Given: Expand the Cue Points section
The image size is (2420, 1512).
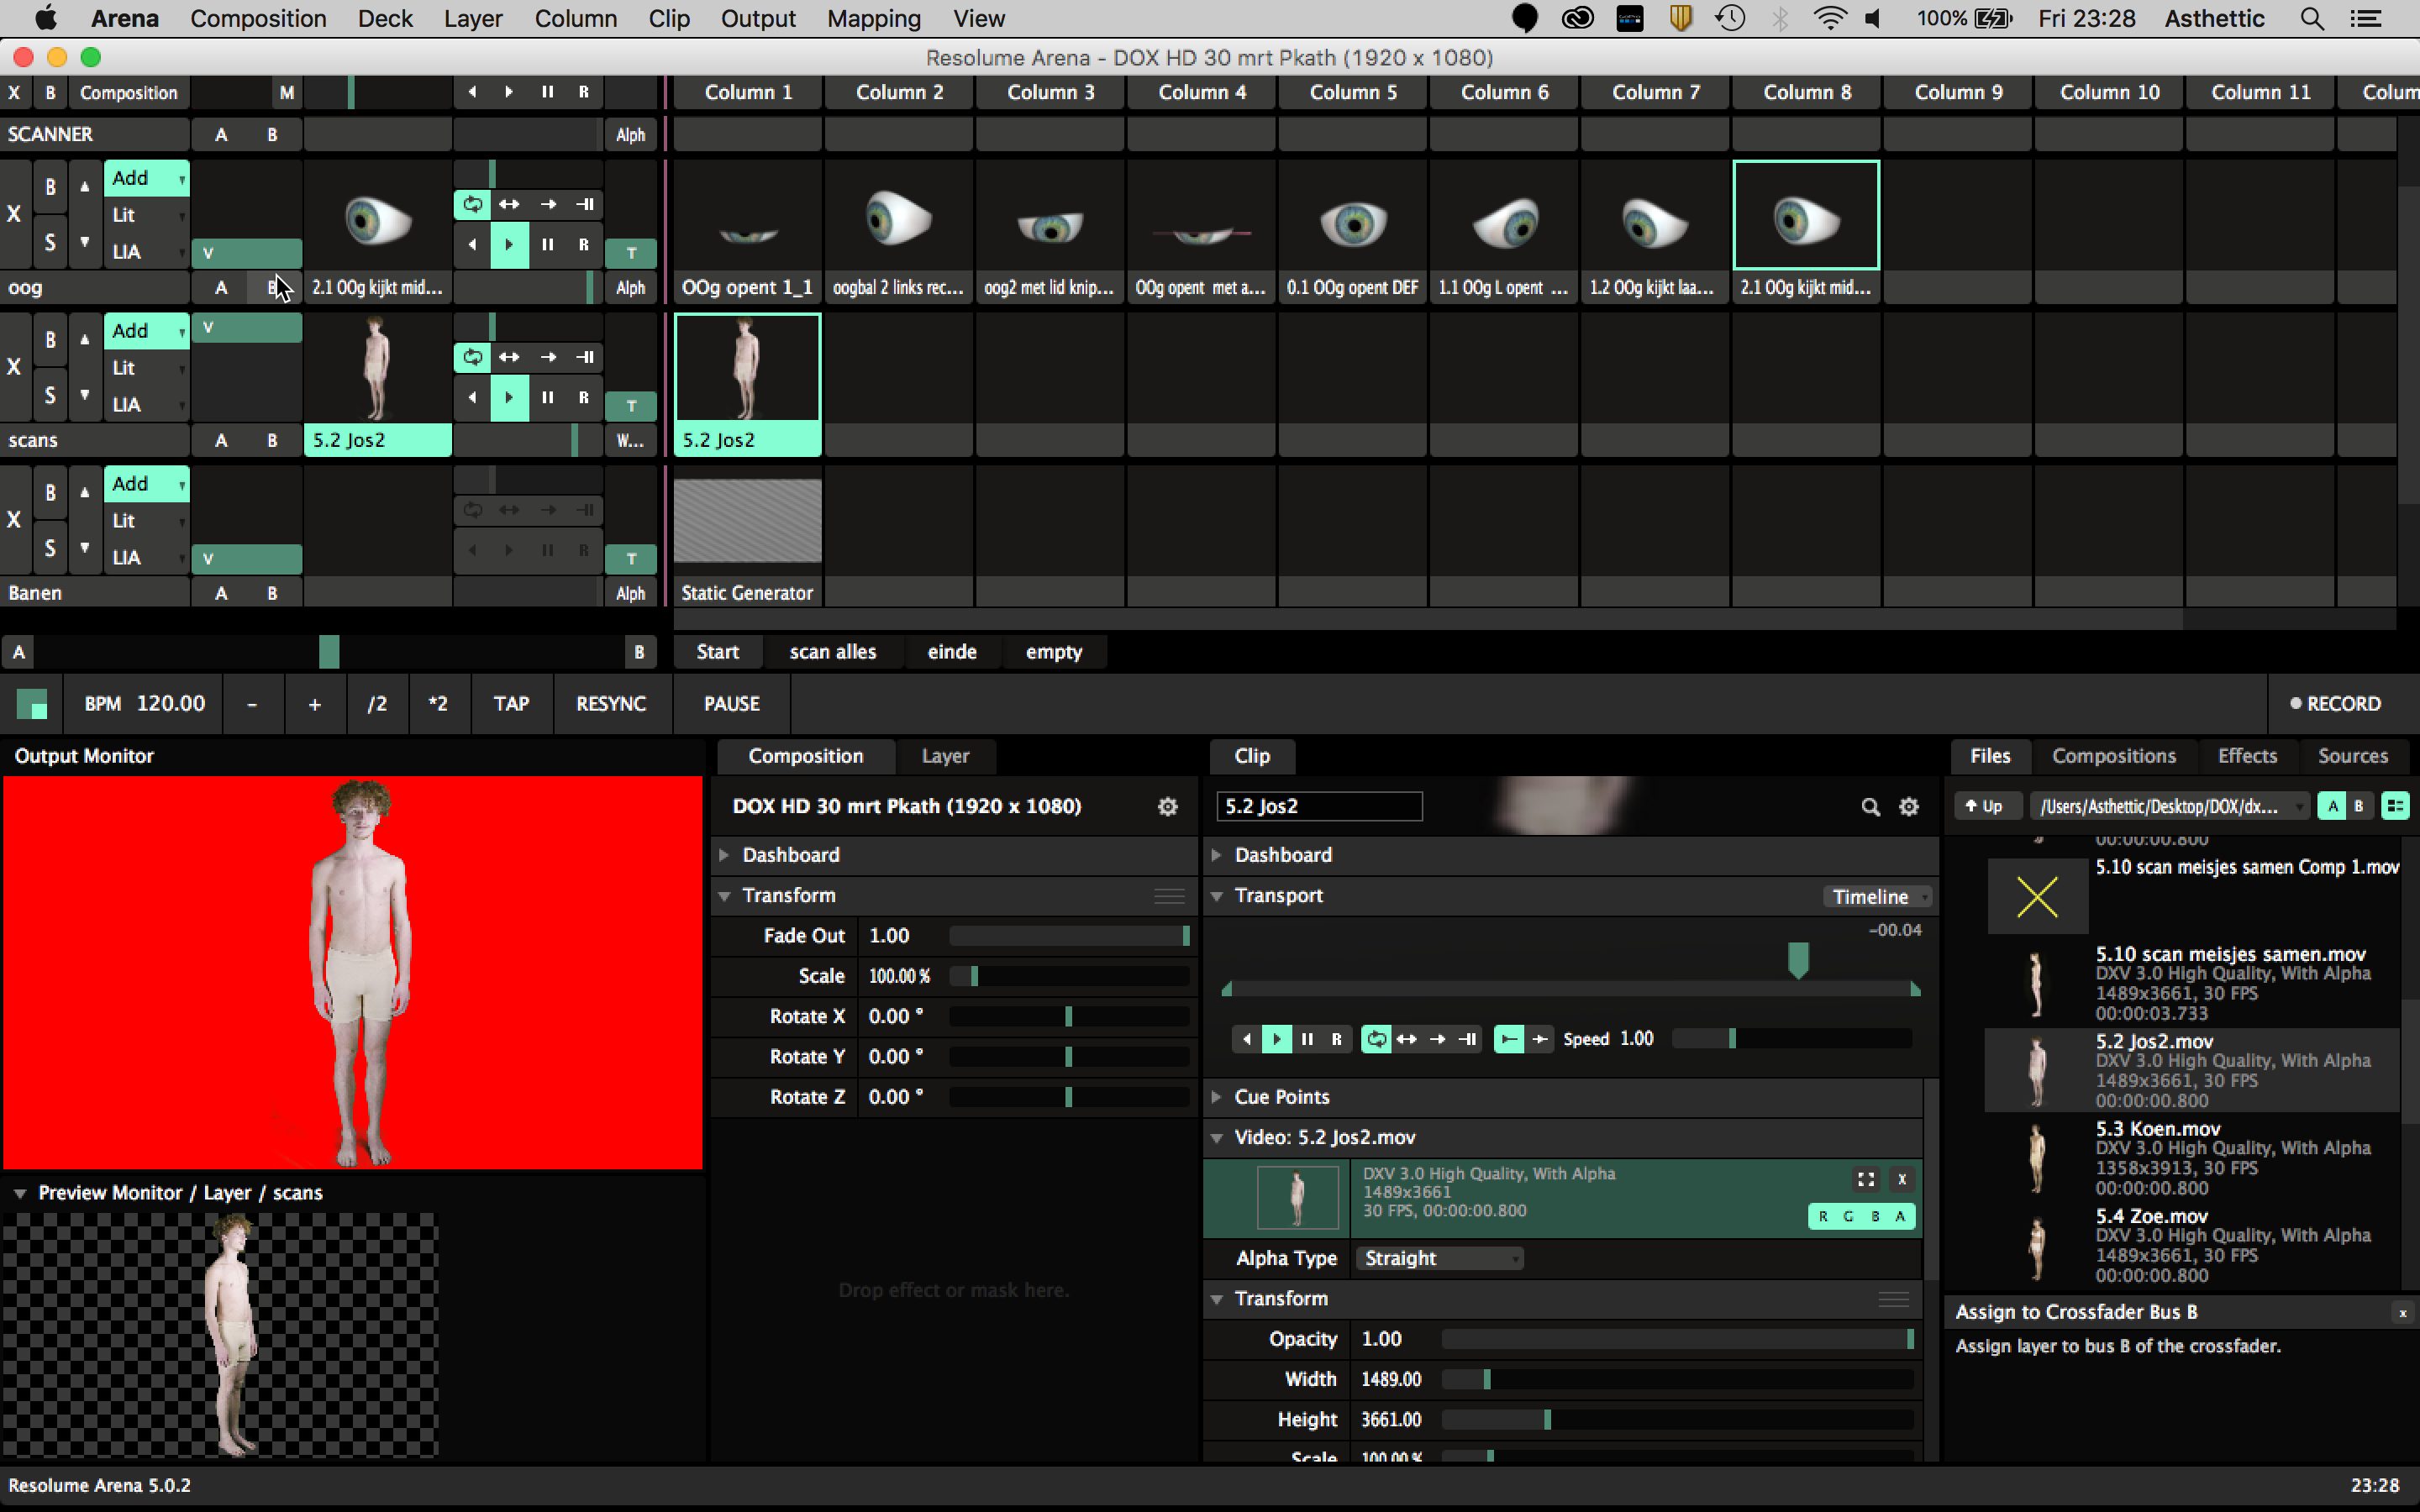Looking at the screenshot, I should click(x=1217, y=1097).
